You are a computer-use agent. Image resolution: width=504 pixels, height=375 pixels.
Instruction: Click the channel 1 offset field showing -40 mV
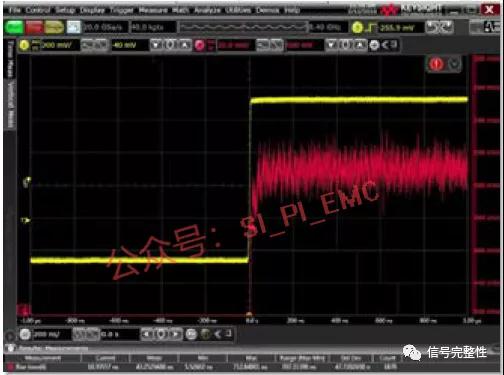130,45
